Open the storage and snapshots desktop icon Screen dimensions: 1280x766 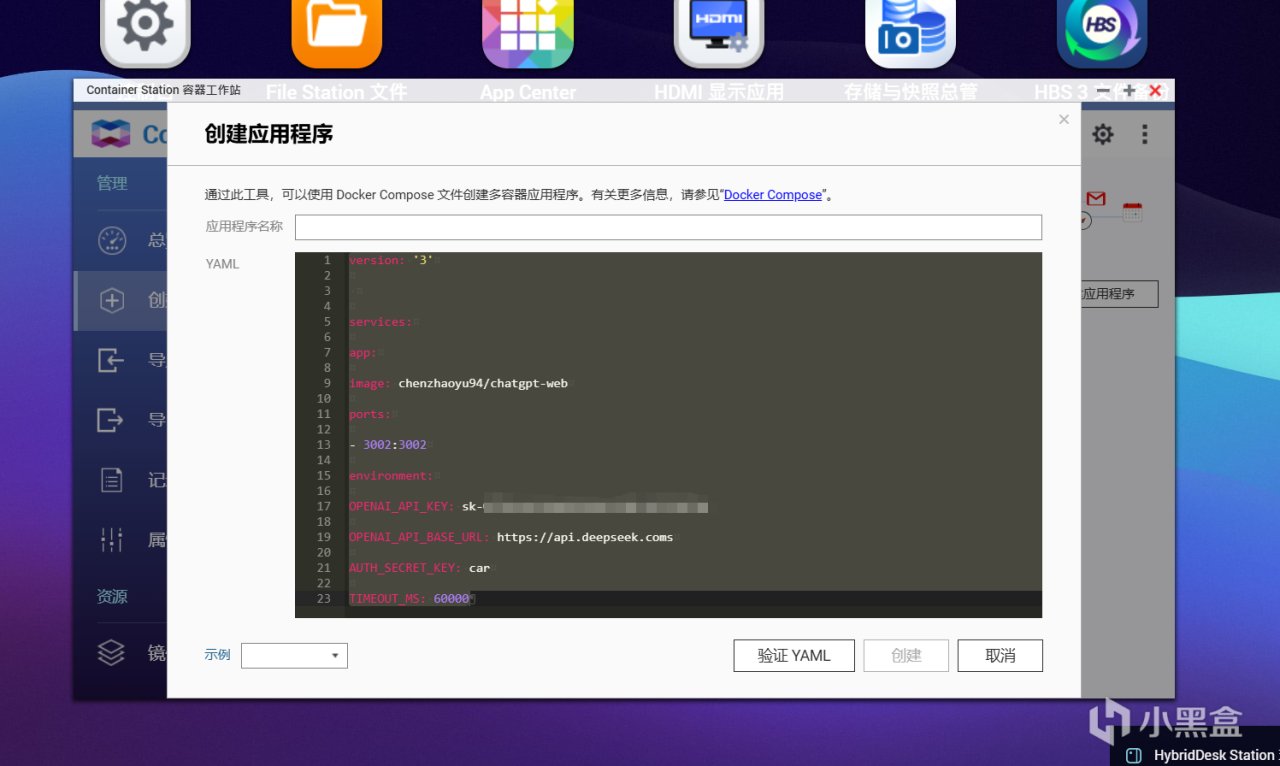[x=911, y=31]
